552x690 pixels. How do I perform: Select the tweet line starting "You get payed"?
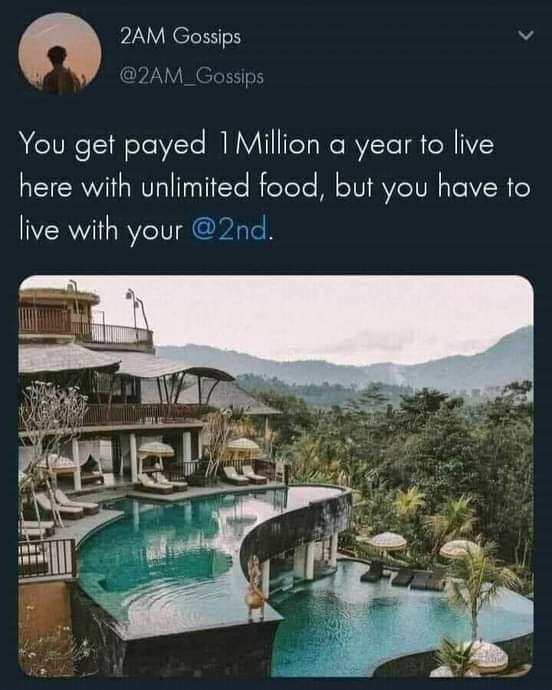pyautogui.click(x=256, y=145)
